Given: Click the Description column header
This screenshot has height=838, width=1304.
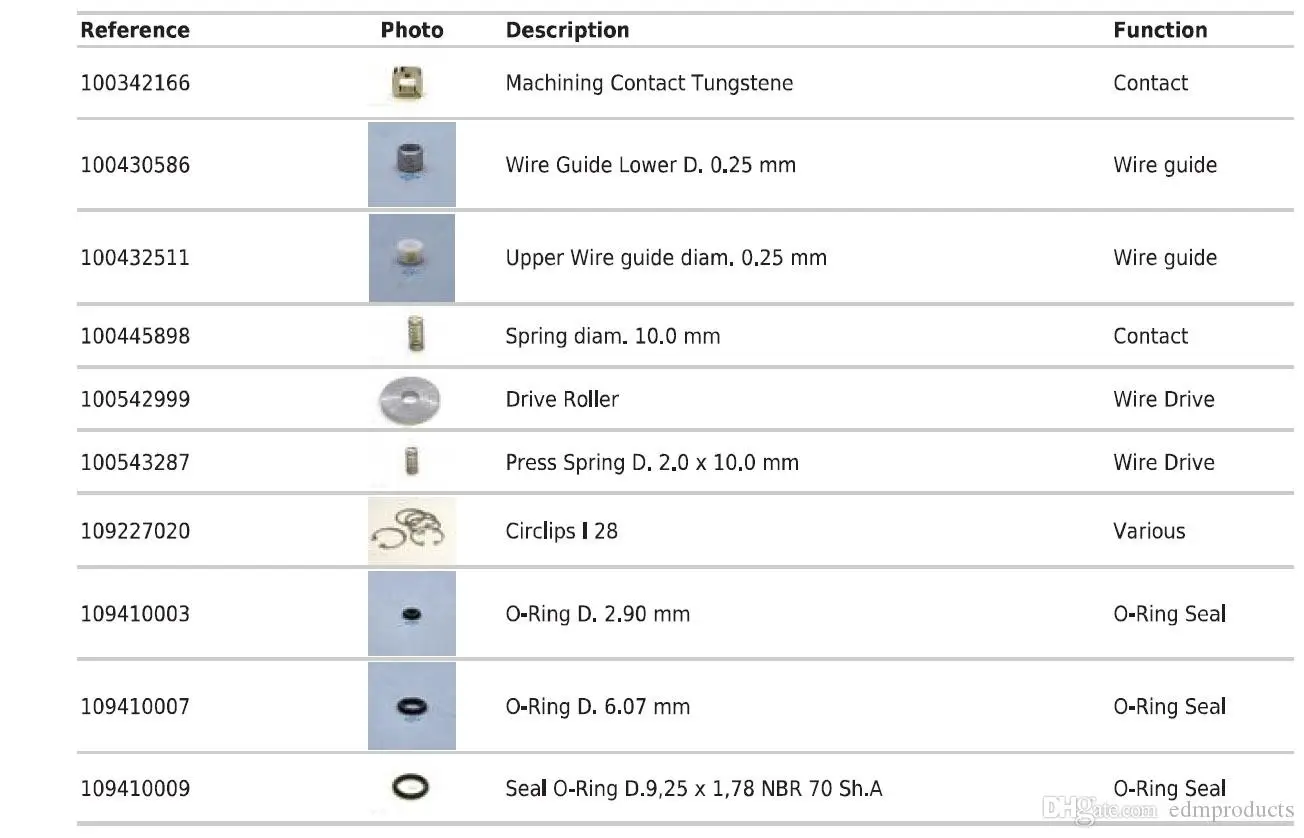Looking at the screenshot, I should pyautogui.click(x=567, y=30).
